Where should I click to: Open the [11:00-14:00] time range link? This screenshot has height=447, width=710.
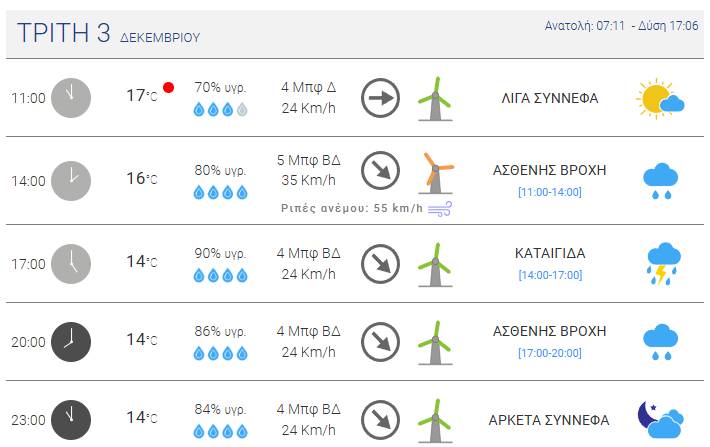coord(550,192)
